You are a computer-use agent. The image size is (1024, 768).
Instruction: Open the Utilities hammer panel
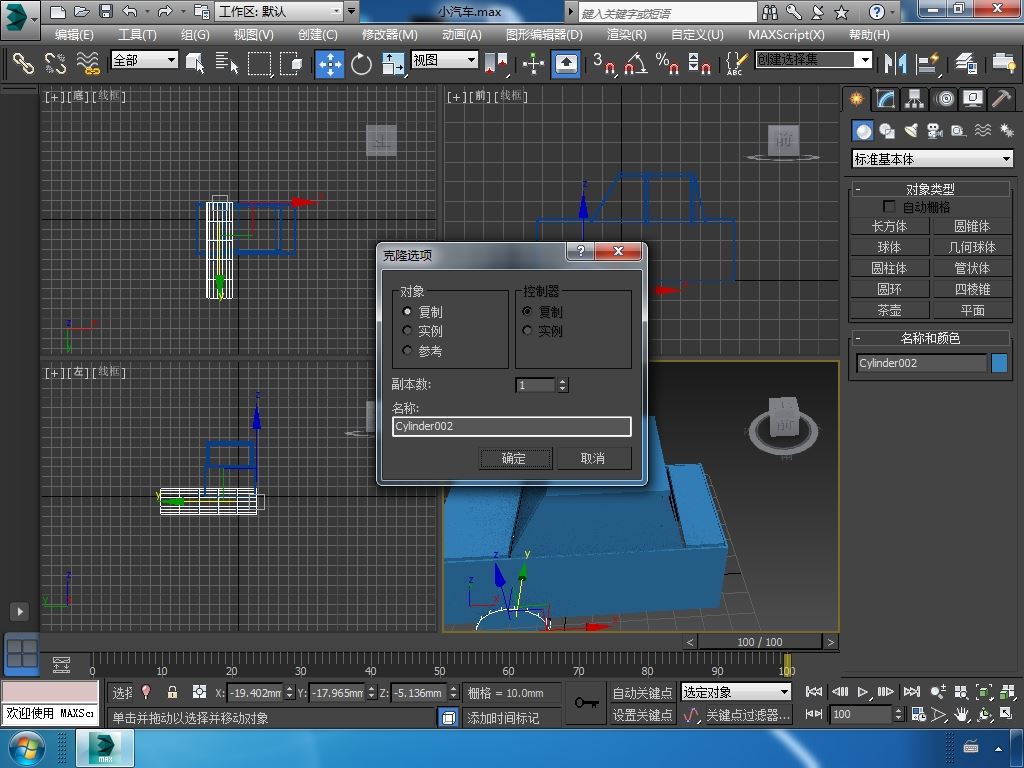point(1001,99)
